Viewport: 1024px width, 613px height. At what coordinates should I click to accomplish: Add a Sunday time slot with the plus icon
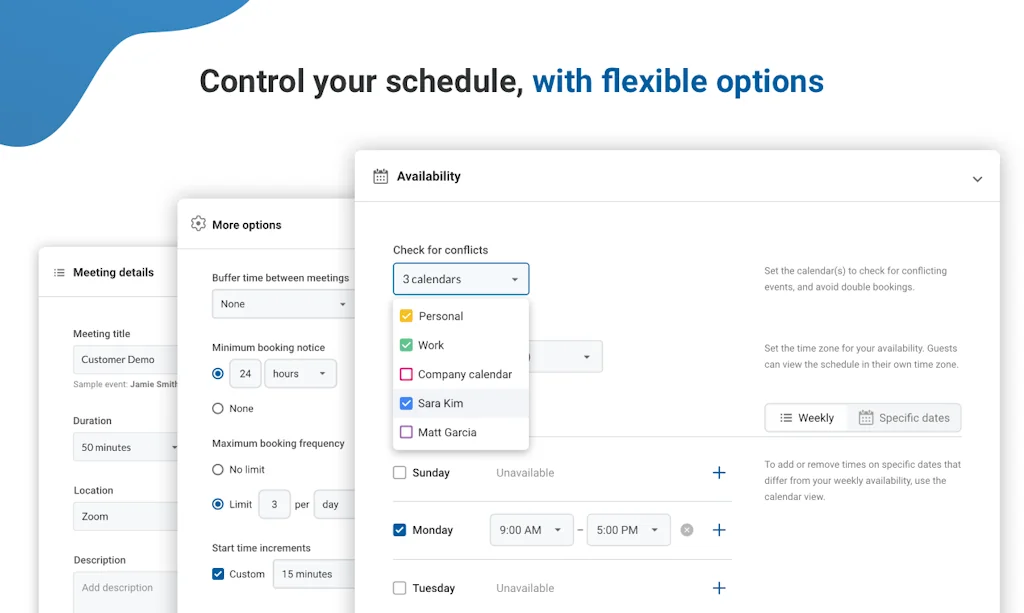click(x=719, y=472)
